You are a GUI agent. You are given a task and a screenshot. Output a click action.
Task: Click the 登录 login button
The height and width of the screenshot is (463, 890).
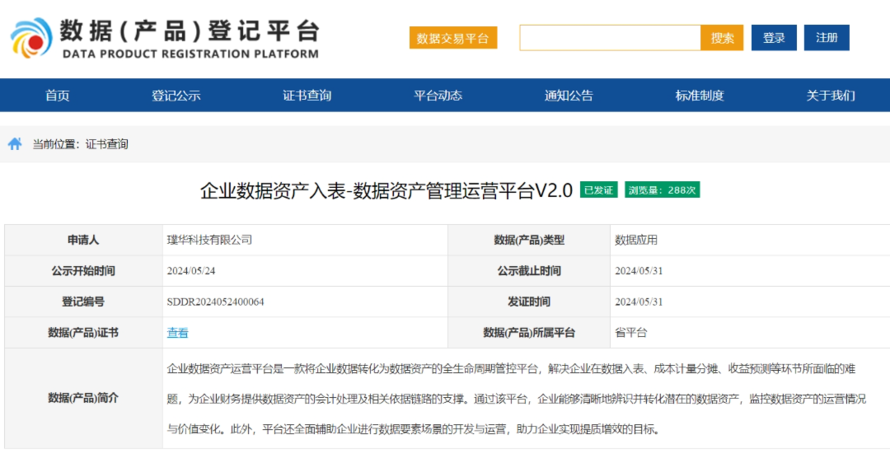tap(774, 38)
